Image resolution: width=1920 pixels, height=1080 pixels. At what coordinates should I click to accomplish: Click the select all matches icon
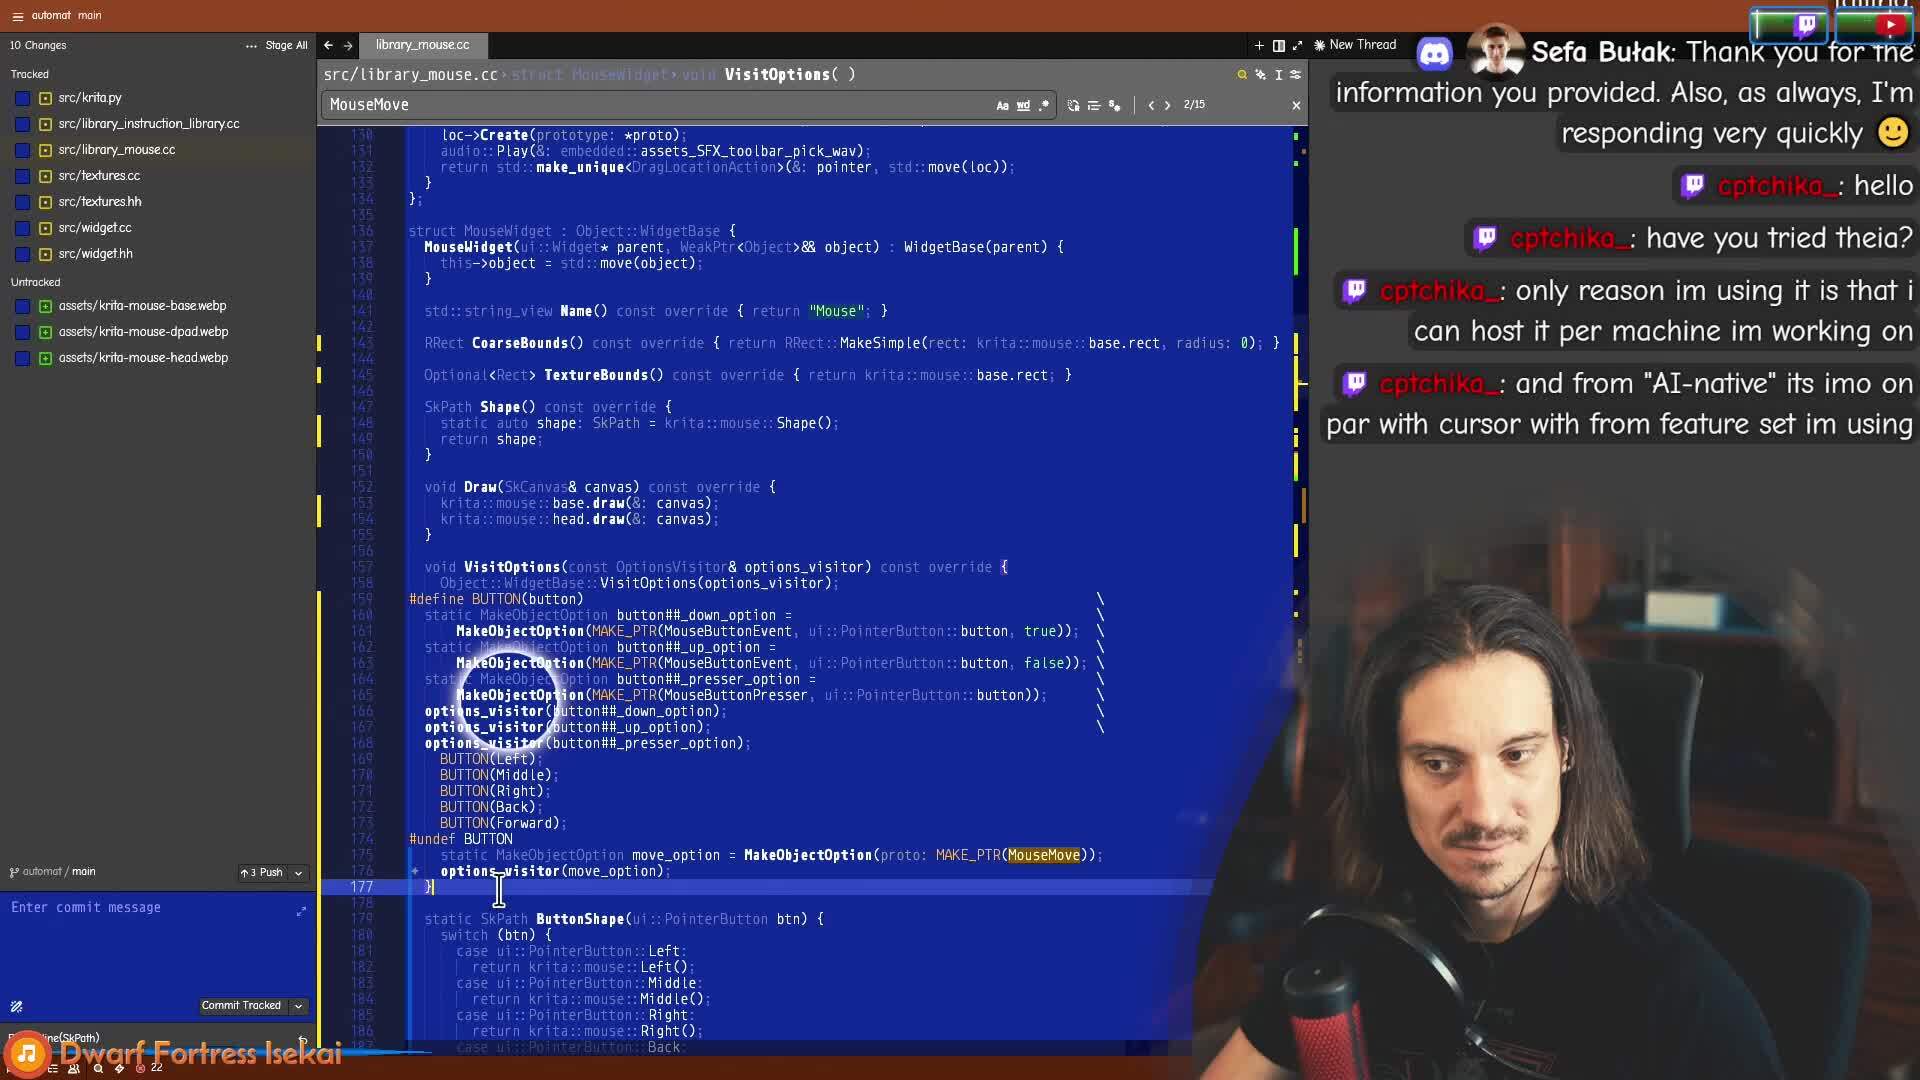point(1114,105)
